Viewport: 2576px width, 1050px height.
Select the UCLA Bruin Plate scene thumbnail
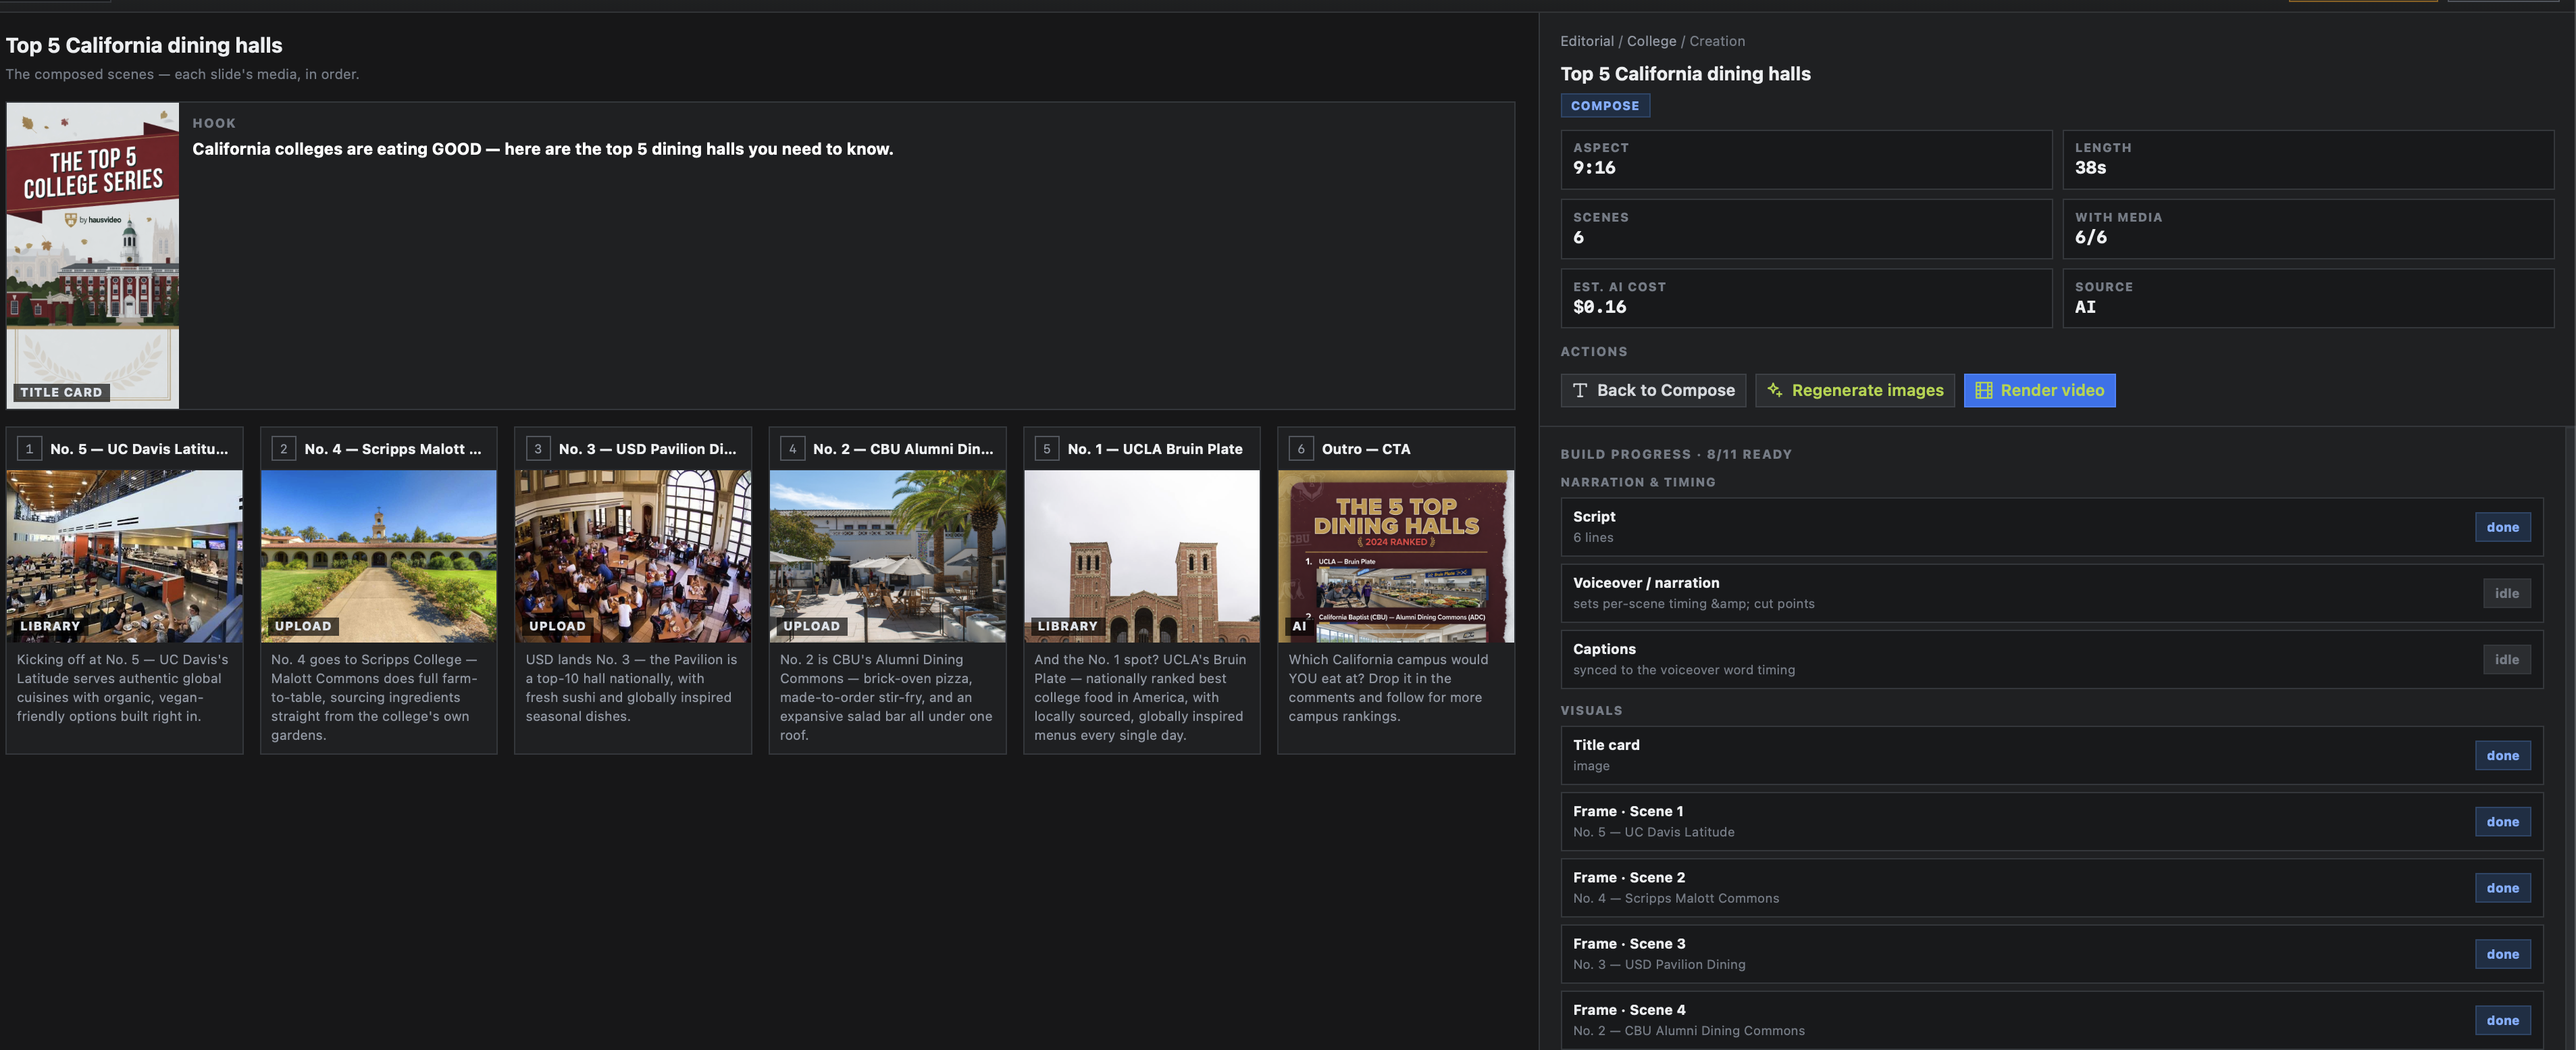click(x=1141, y=556)
